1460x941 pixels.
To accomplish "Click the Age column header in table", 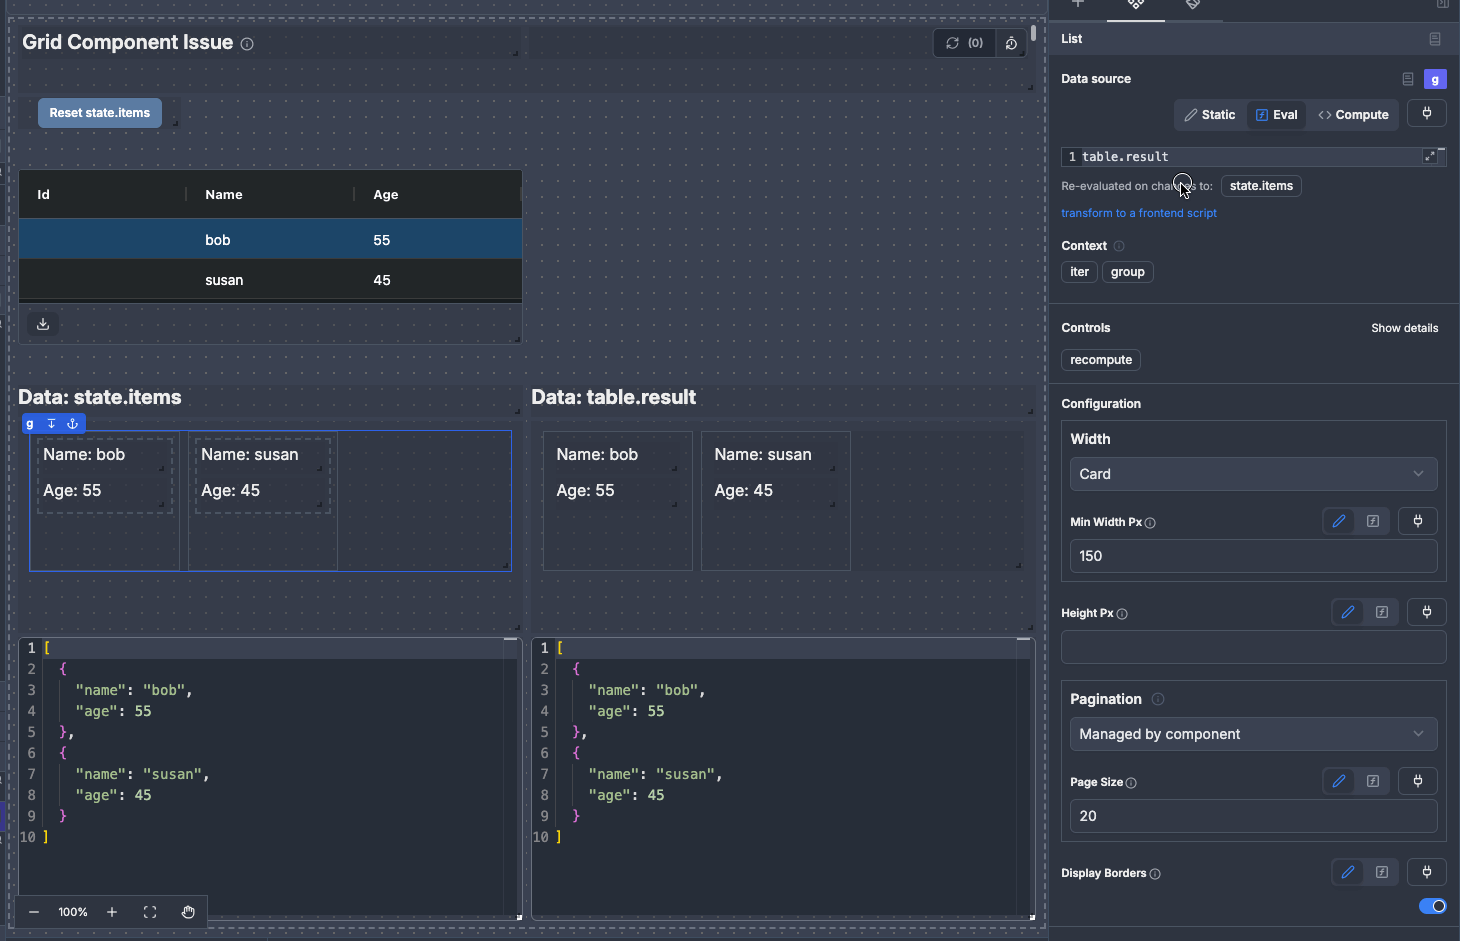I will click(x=438, y=195).
